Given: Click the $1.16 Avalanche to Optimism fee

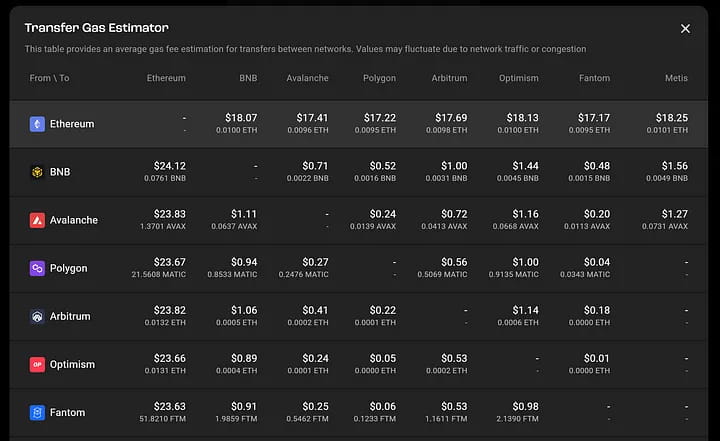Looking at the screenshot, I should coord(525,214).
